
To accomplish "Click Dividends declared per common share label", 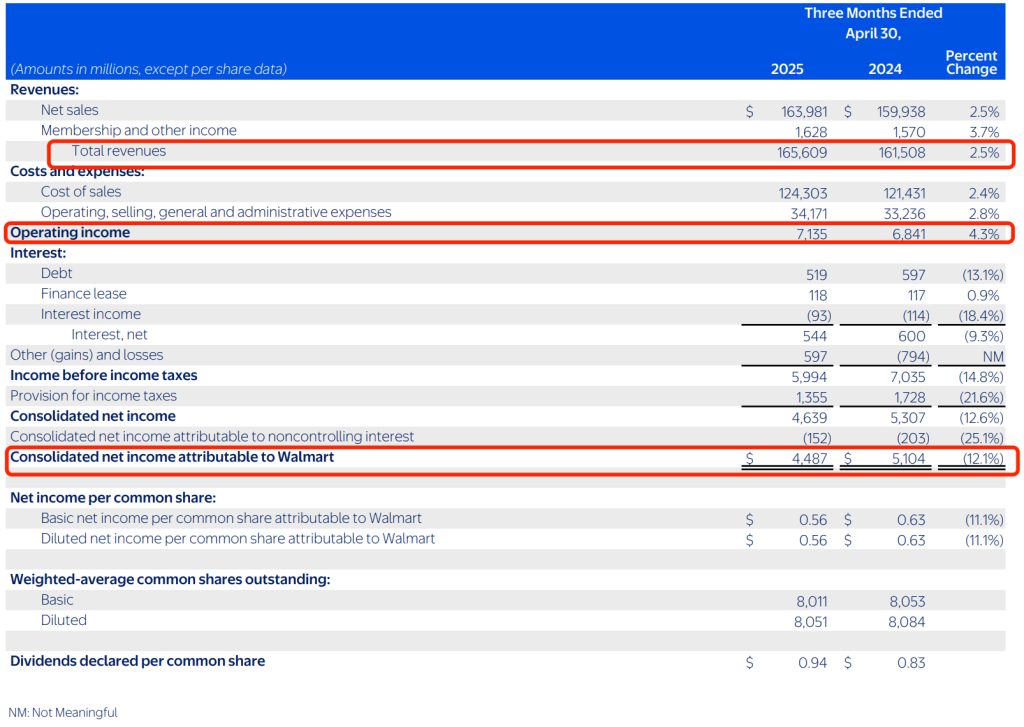I will (137, 661).
